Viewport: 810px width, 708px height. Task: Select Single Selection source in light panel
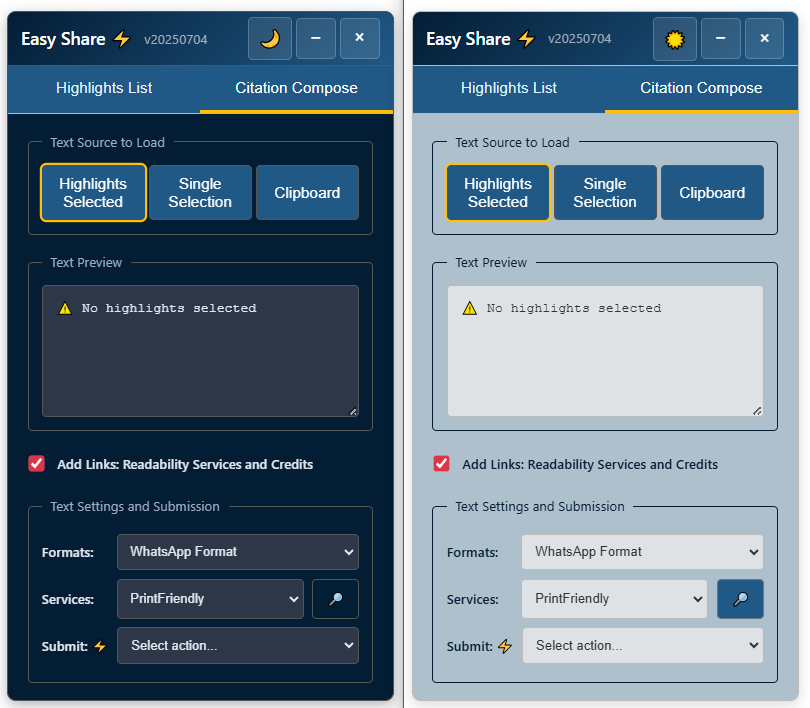605,193
